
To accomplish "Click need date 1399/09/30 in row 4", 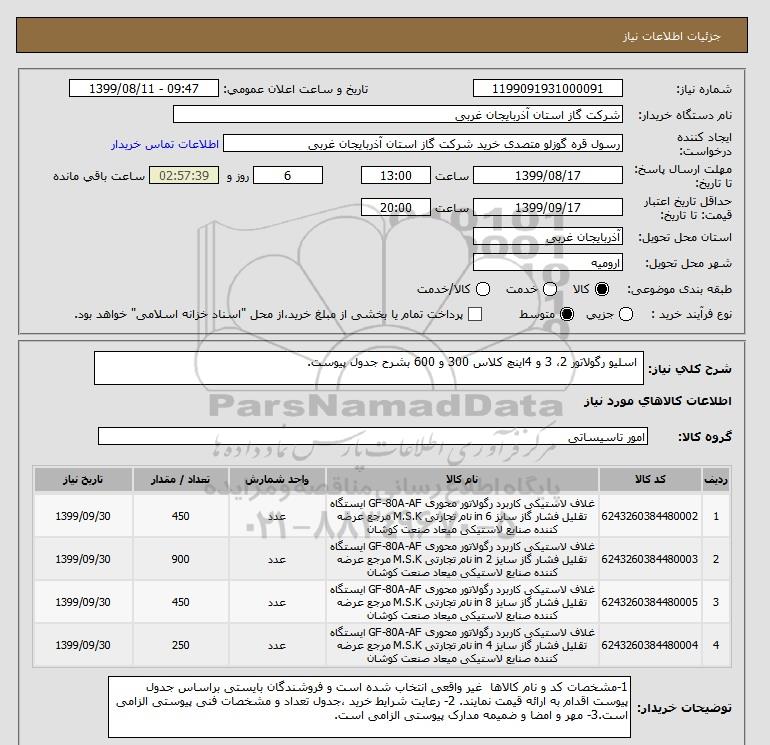I will tap(83, 645).
